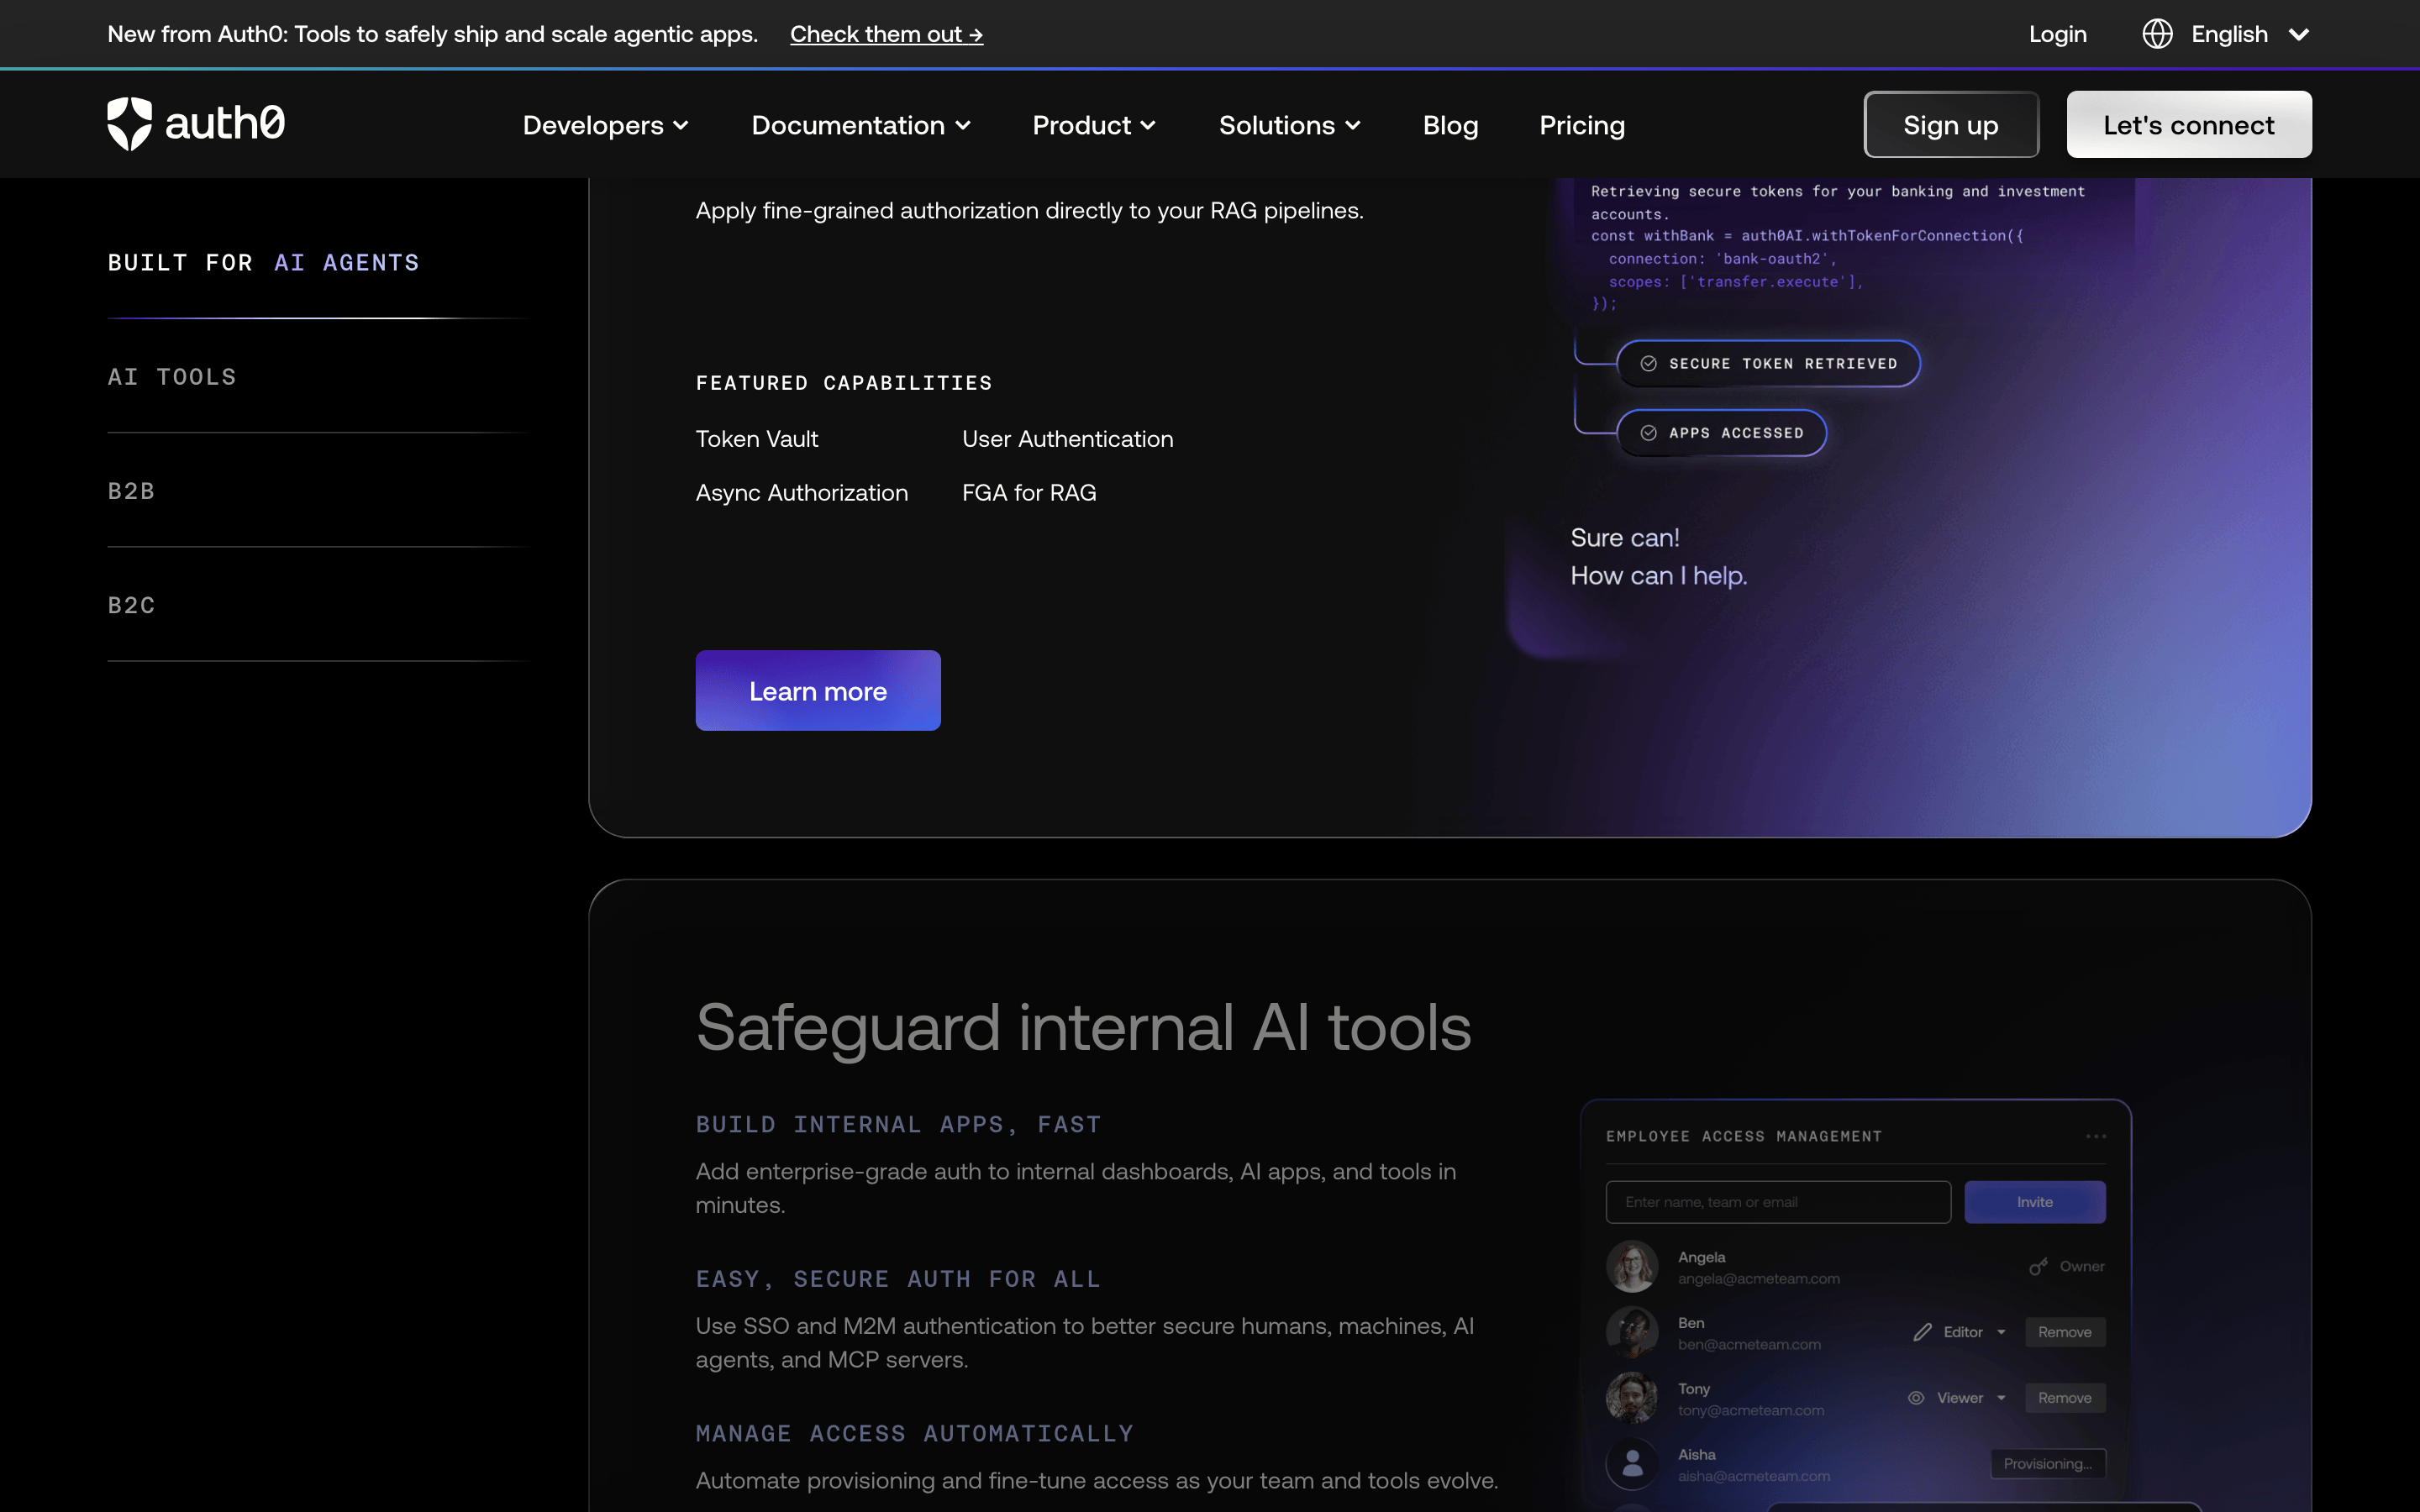This screenshot has height=1512, width=2420.
Task: Open the Pricing page
Action: pos(1582,125)
